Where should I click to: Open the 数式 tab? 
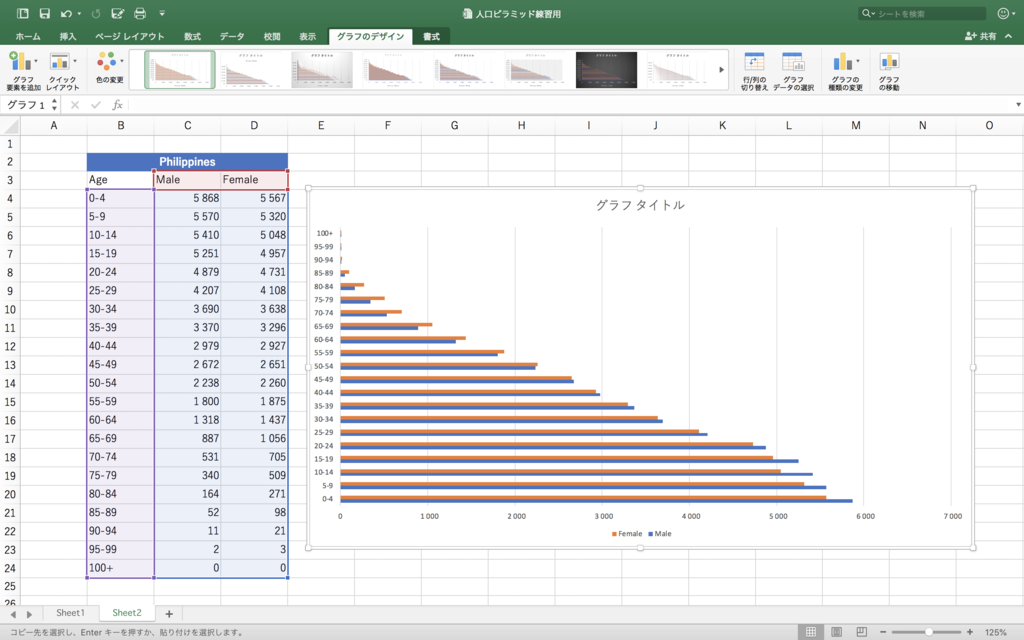192,37
